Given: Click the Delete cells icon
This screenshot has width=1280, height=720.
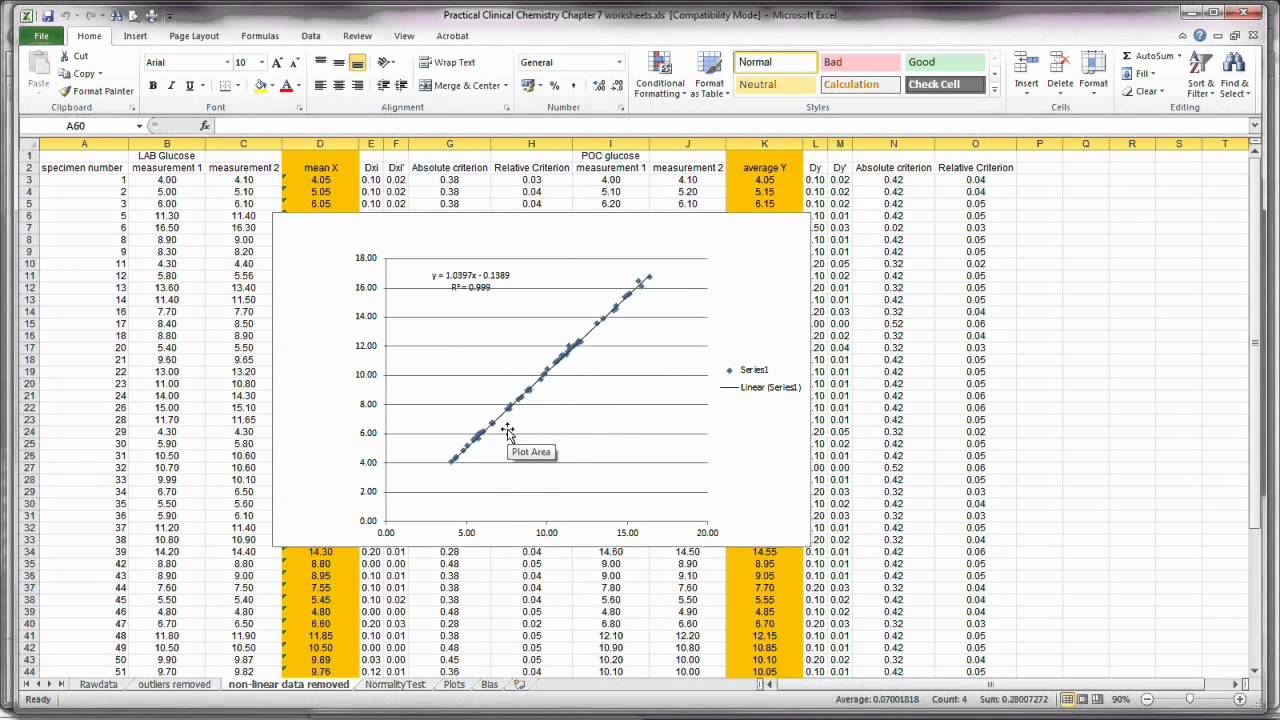Looking at the screenshot, I should point(1060,64).
